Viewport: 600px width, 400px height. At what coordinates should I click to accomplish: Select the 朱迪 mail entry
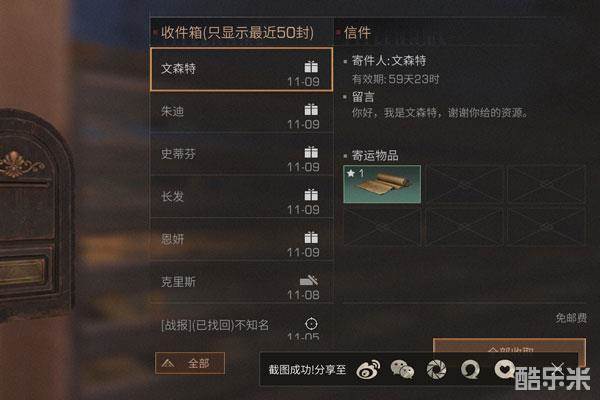click(x=241, y=113)
